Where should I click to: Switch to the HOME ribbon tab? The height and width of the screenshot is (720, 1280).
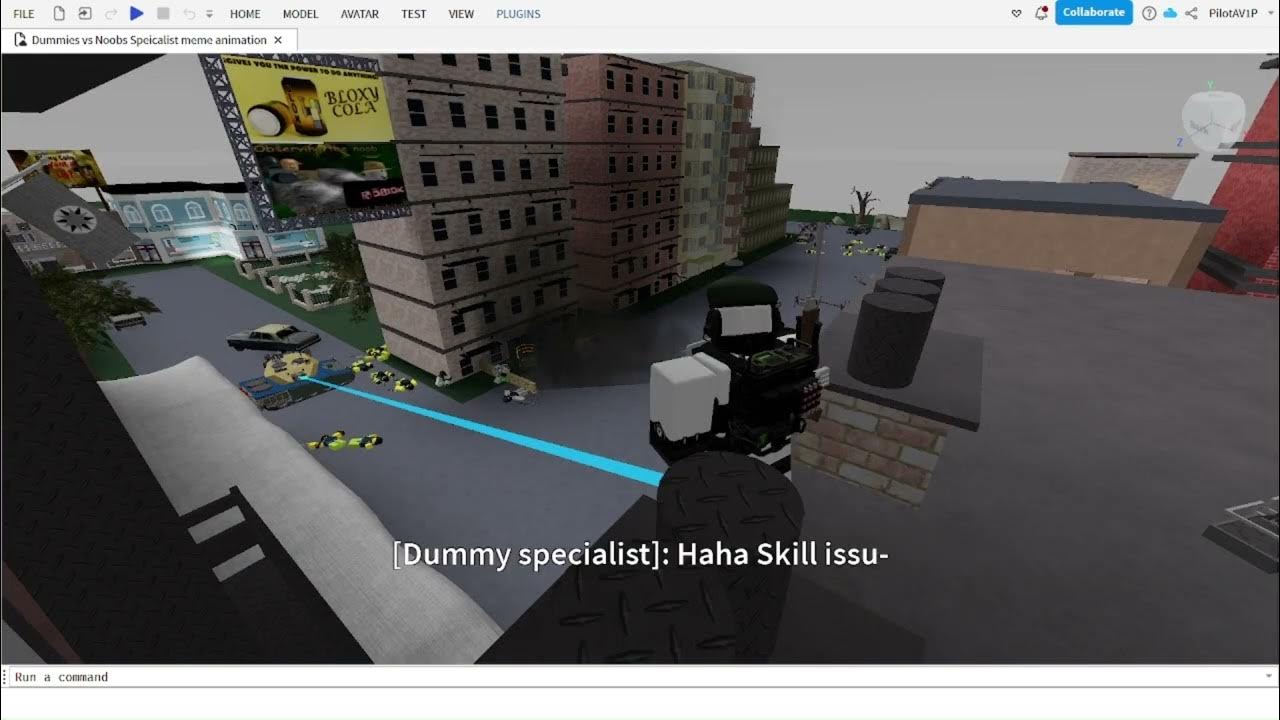[x=245, y=14]
